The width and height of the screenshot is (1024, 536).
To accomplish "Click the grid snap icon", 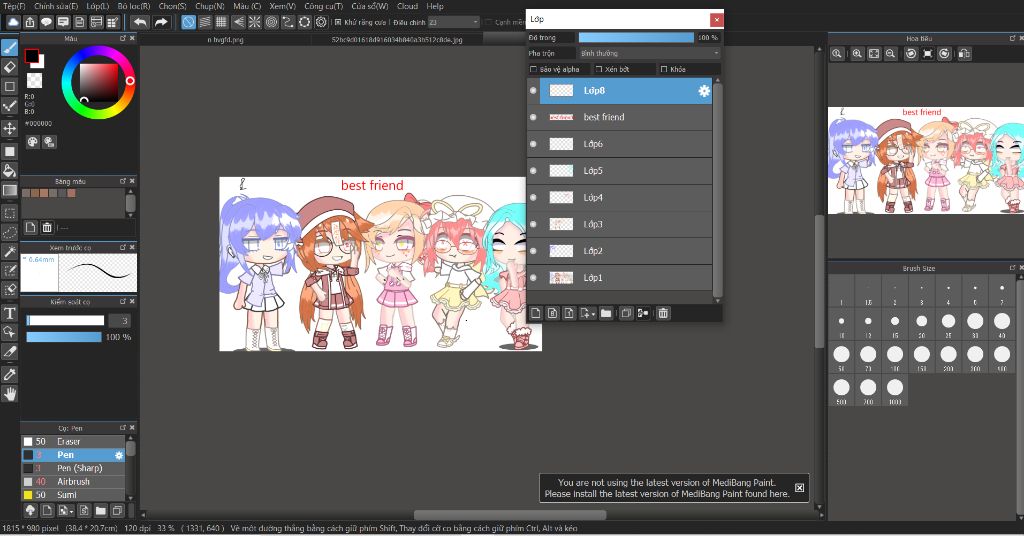I will pyautogui.click(x=221, y=22).
